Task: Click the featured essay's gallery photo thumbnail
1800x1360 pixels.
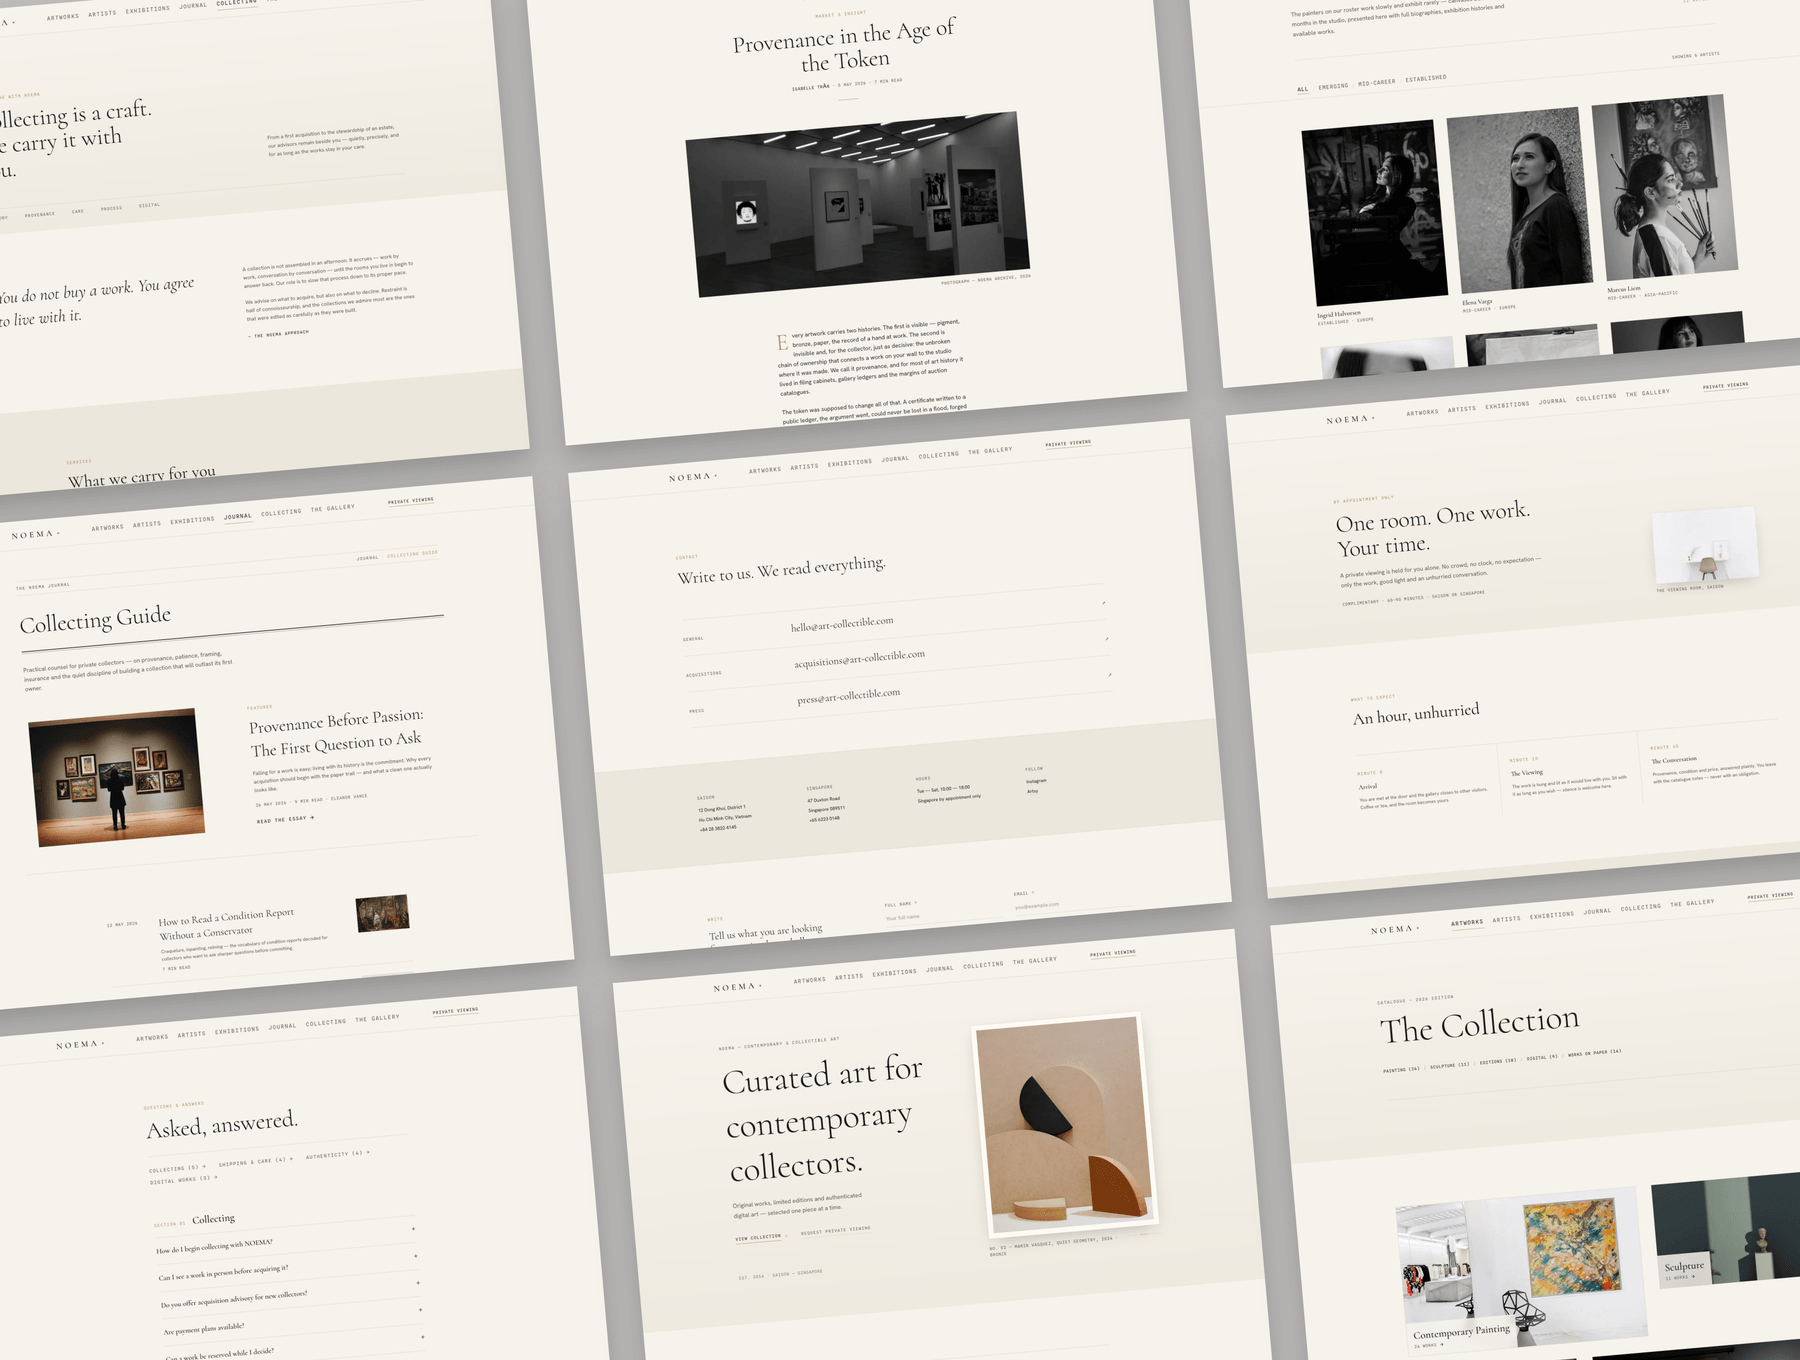Action: pos(117,778)
